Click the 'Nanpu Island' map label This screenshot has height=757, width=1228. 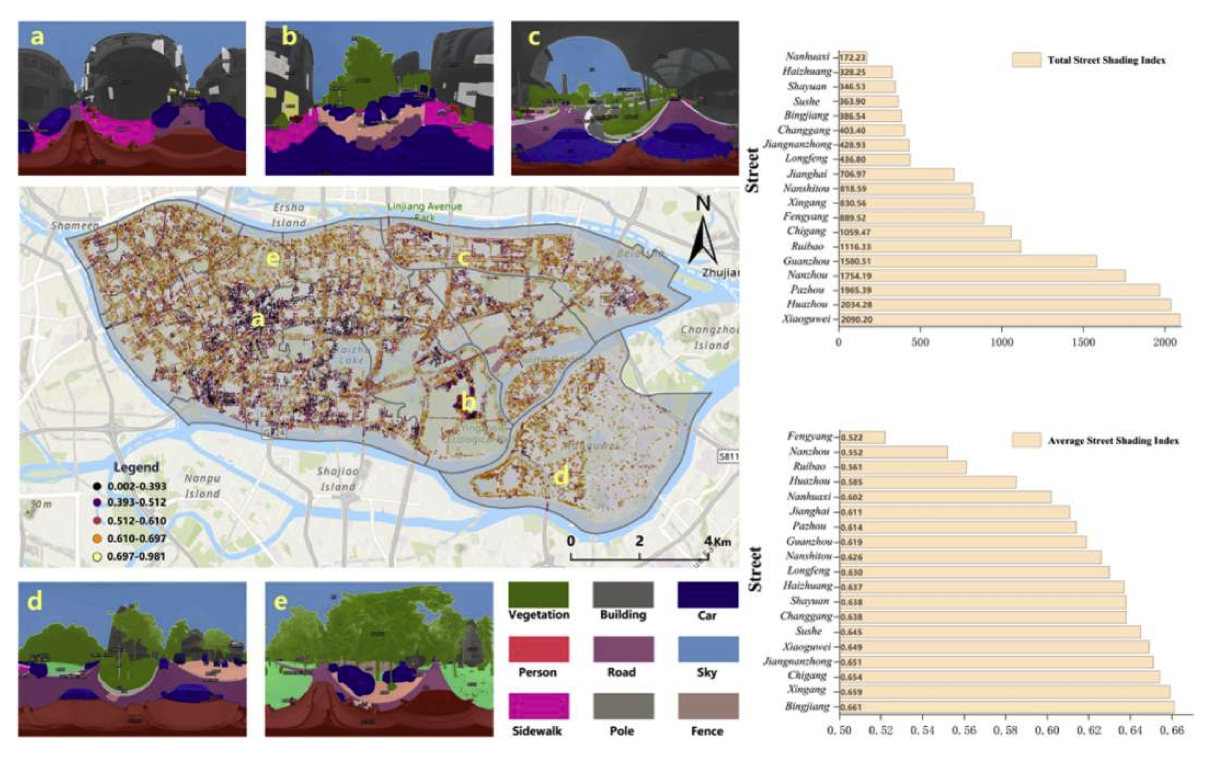point(201,487)
